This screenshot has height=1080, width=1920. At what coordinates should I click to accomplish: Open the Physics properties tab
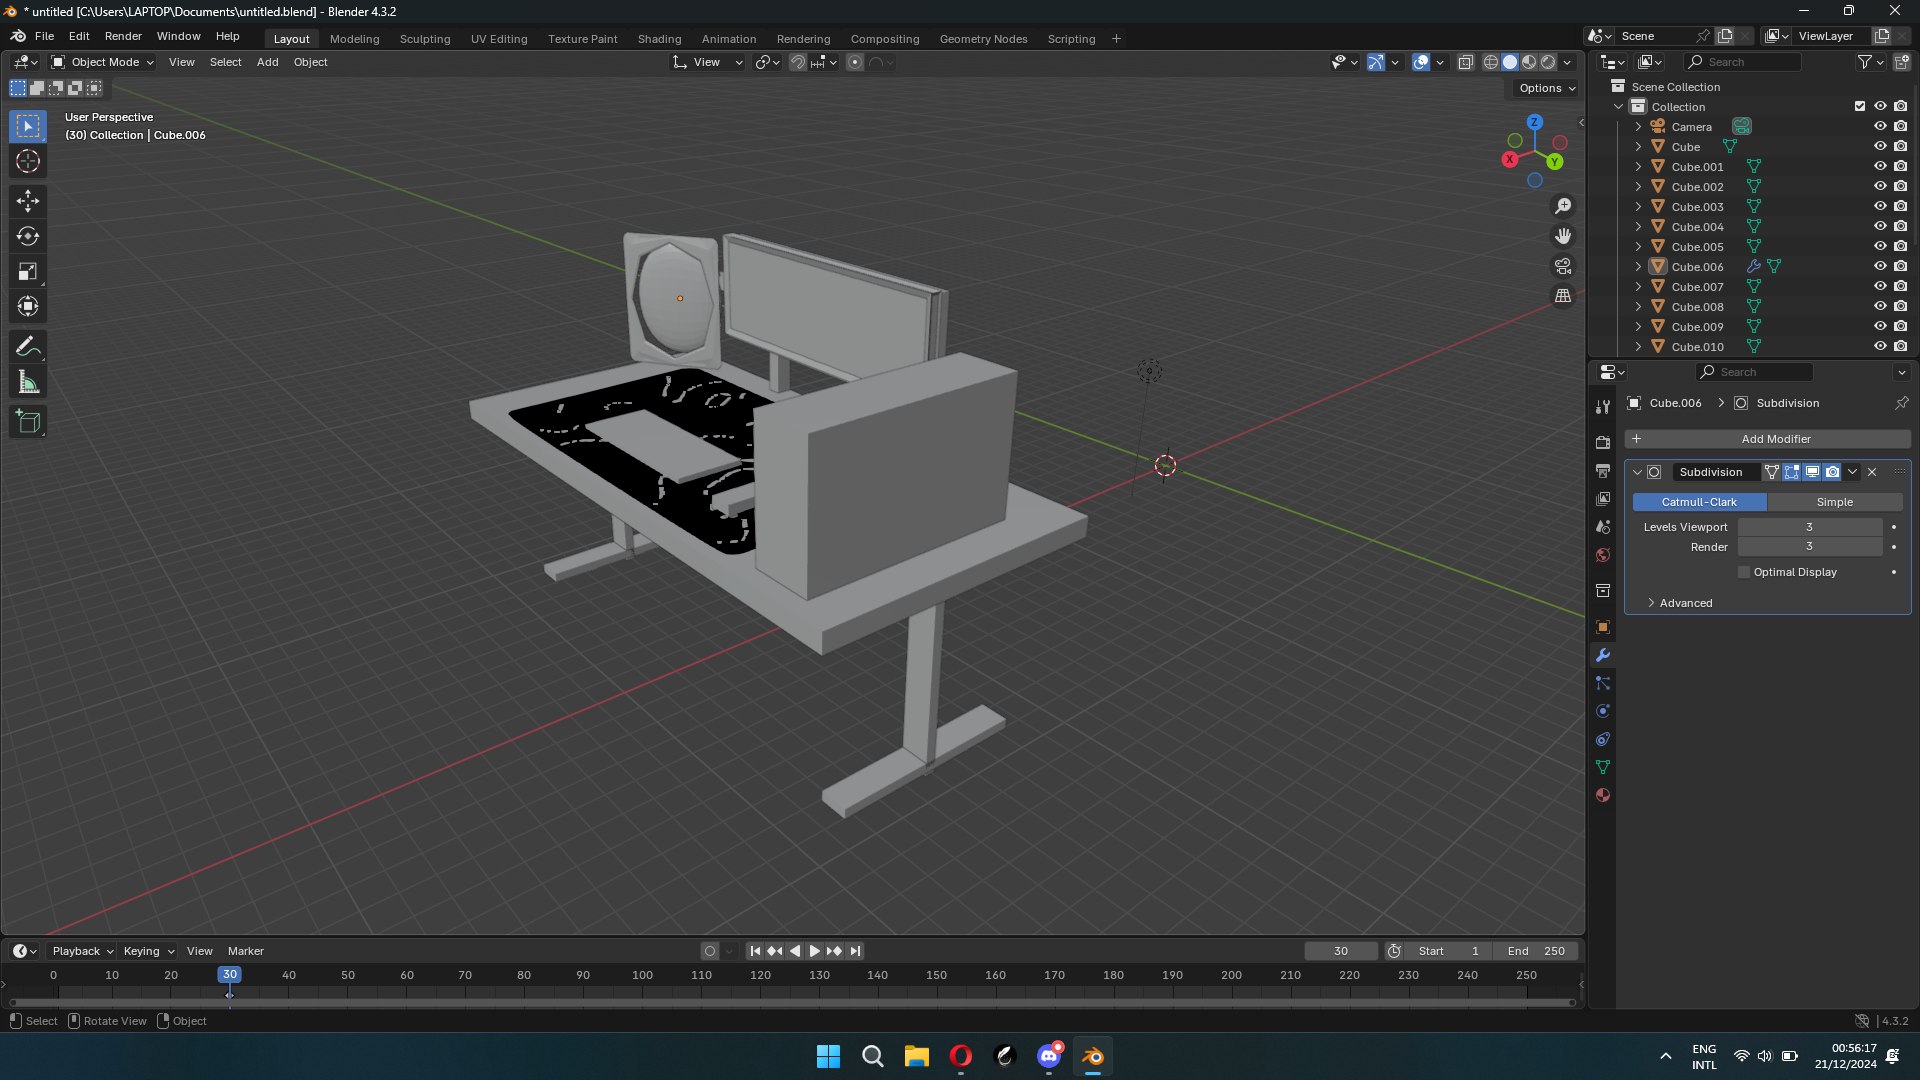[1603, 711]
